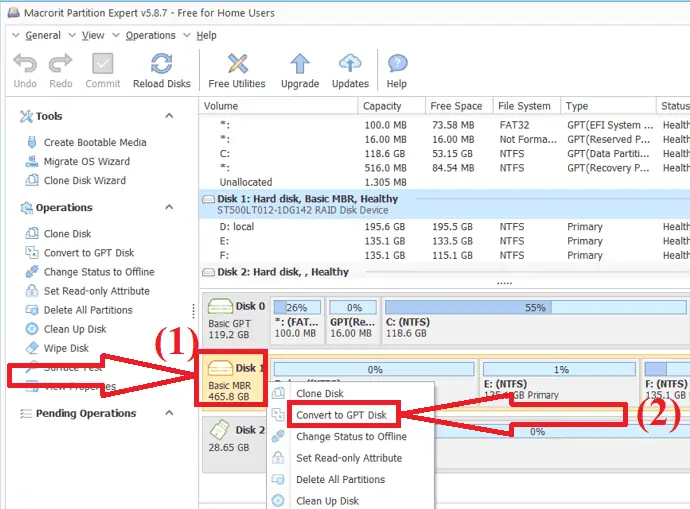Open Help from the toolbar bubble icon
The image size is (690, 509).
coord(397,63)
